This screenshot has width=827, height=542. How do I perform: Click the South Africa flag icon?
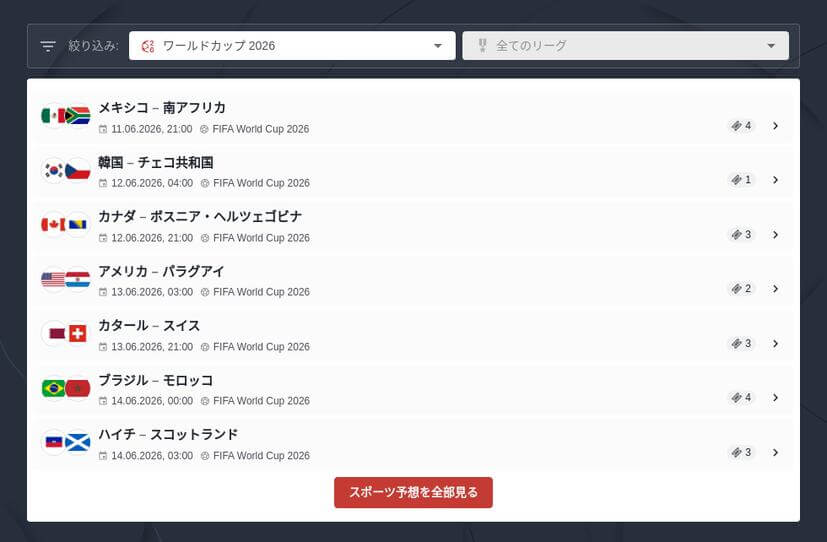[x=78, y=115]
